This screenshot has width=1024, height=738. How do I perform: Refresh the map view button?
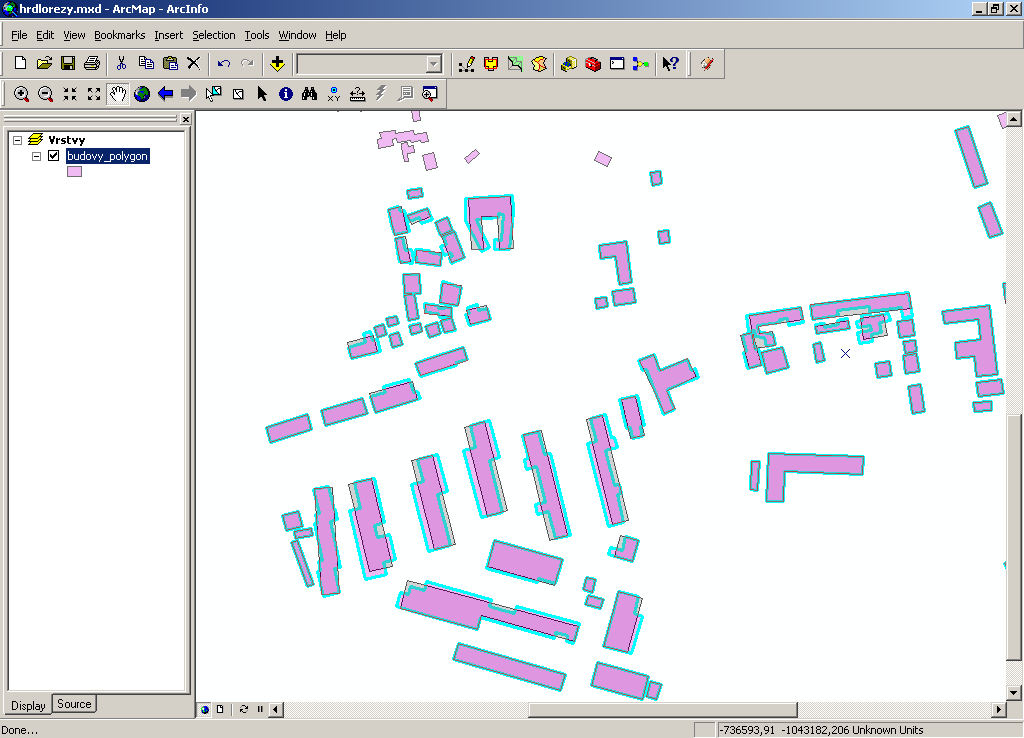[x=244, y=709]
